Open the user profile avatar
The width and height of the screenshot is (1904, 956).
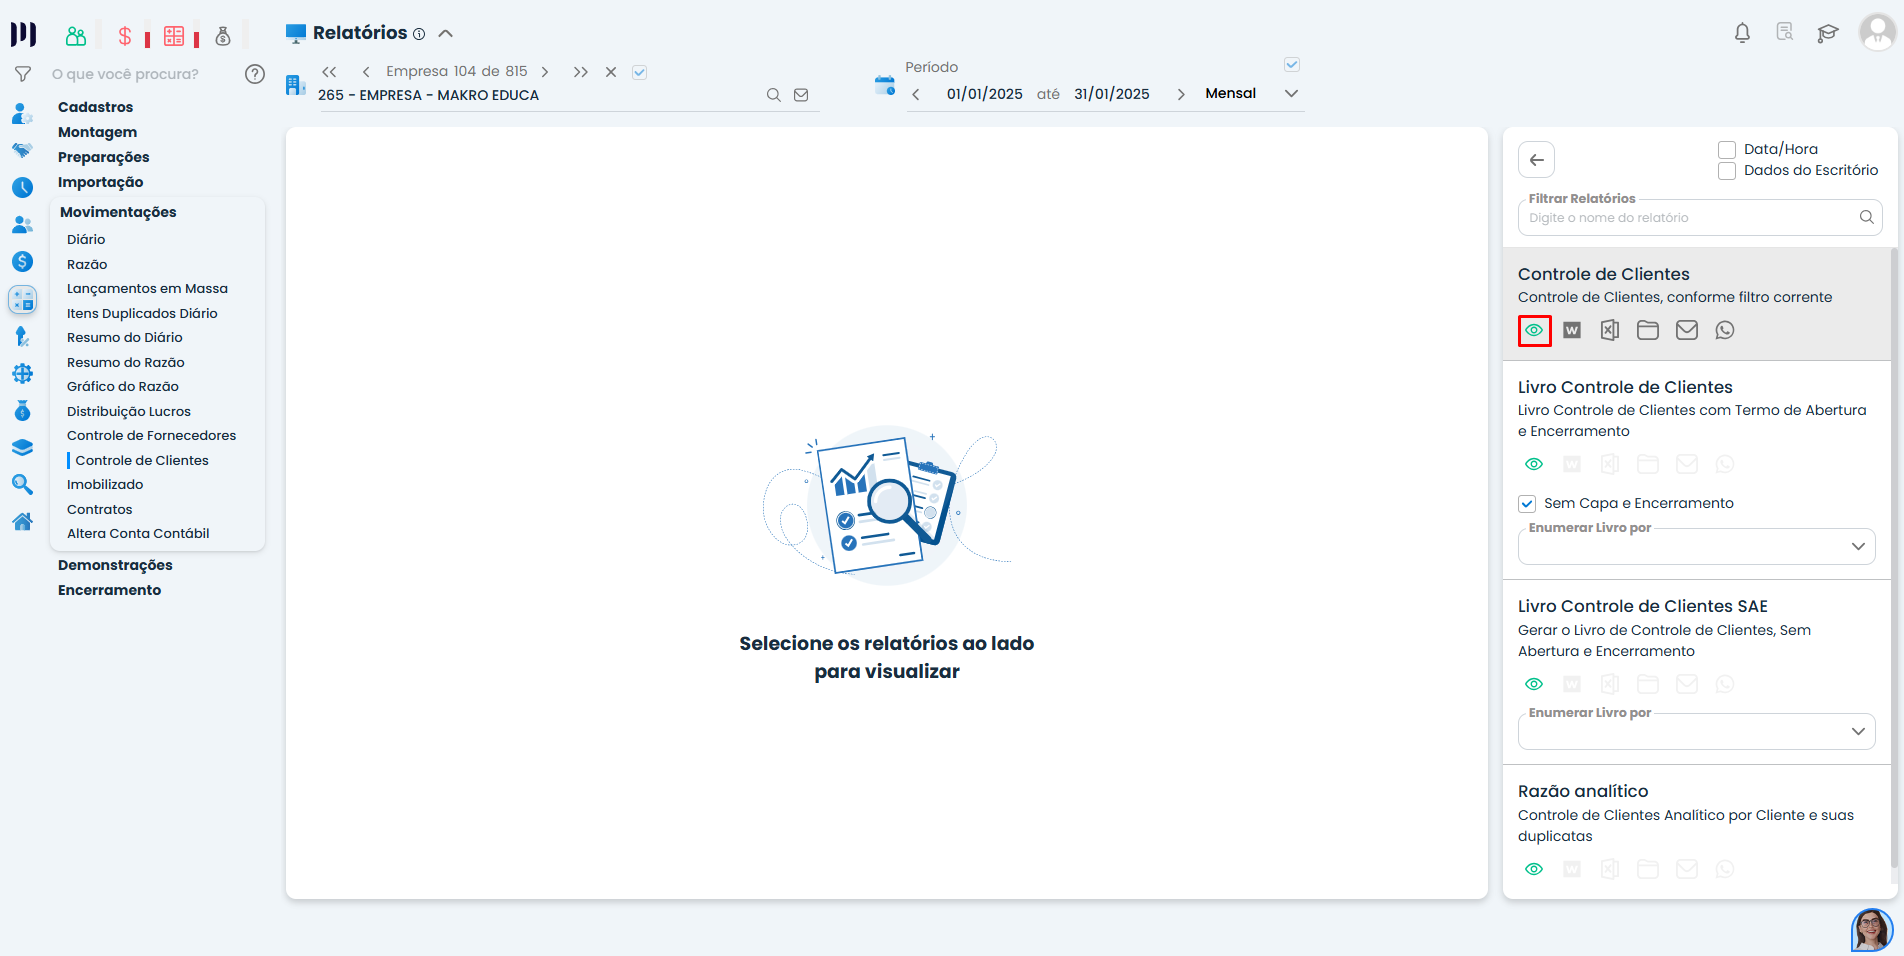(1877, 32)
